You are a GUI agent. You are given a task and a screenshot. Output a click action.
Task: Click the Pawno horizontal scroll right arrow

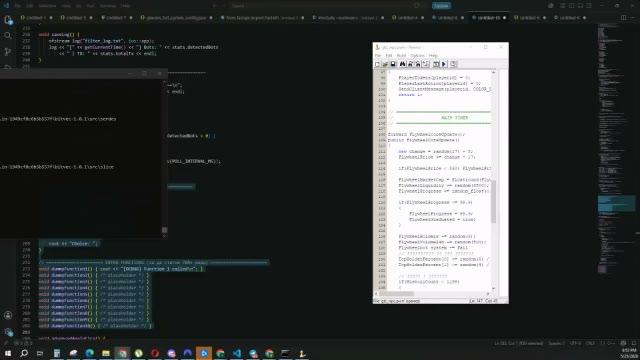tap(487, 293)
